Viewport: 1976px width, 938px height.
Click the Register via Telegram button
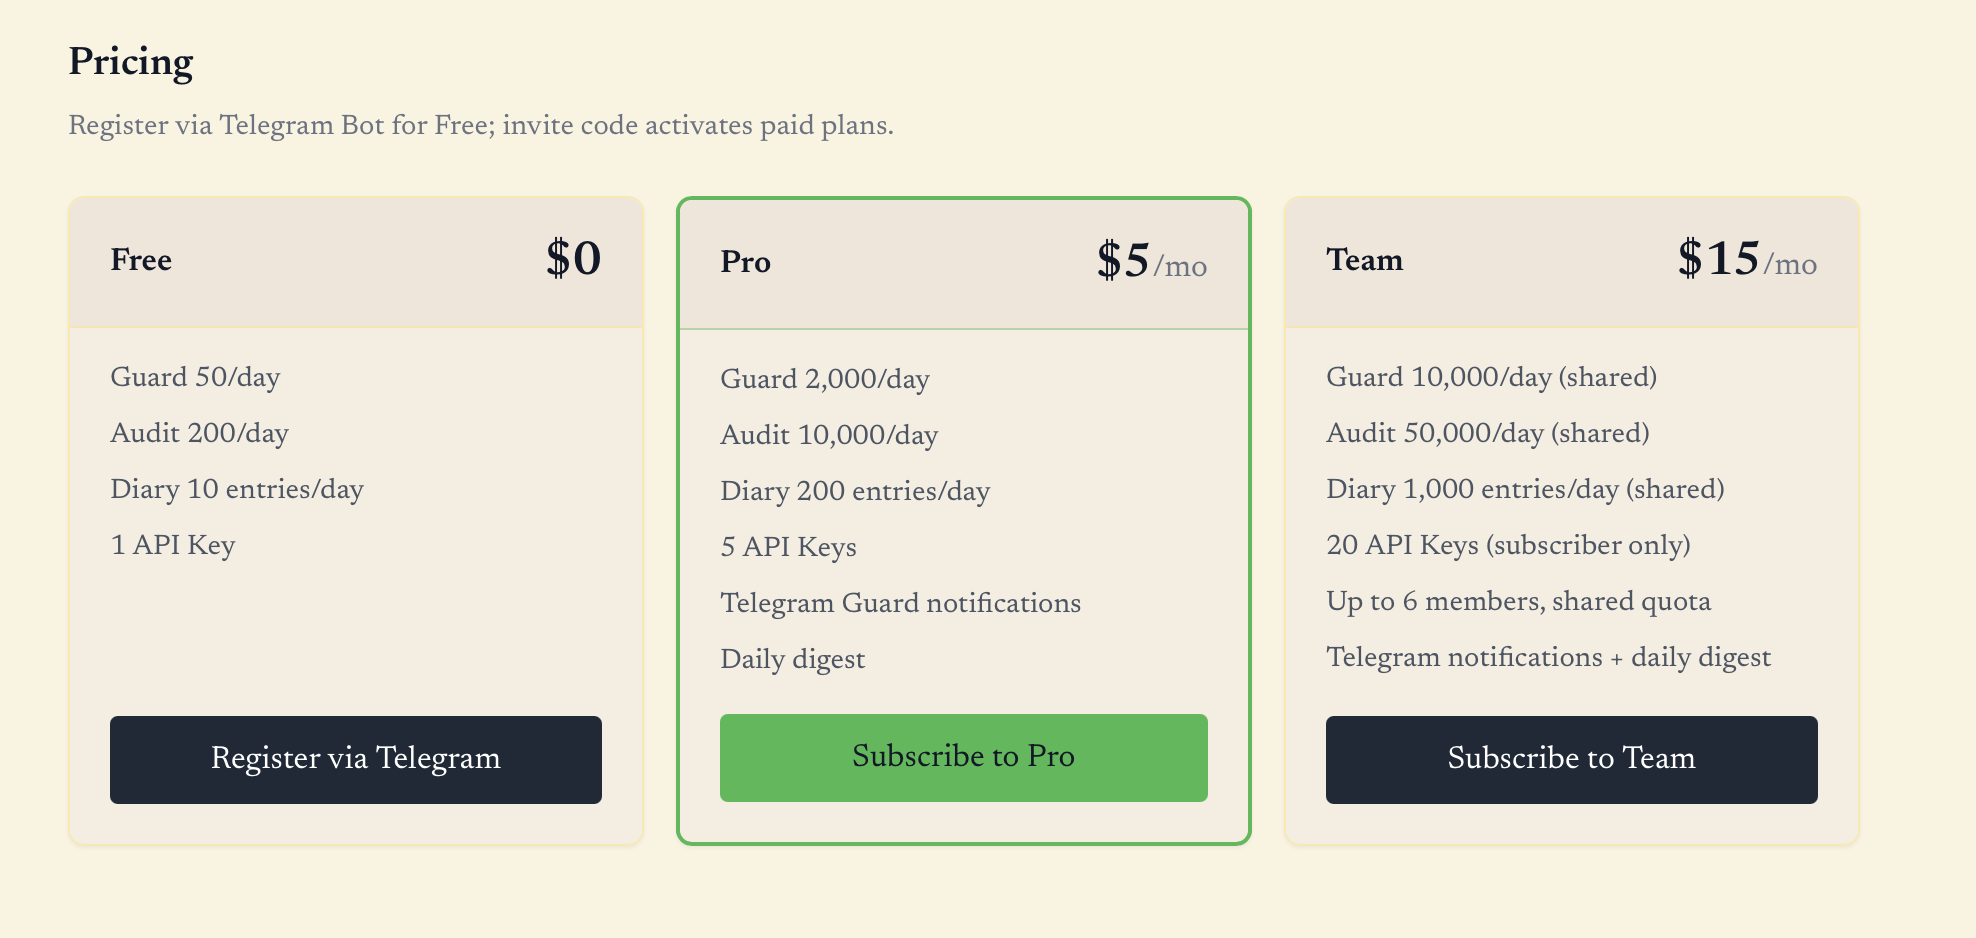click(x=356, y=759)
